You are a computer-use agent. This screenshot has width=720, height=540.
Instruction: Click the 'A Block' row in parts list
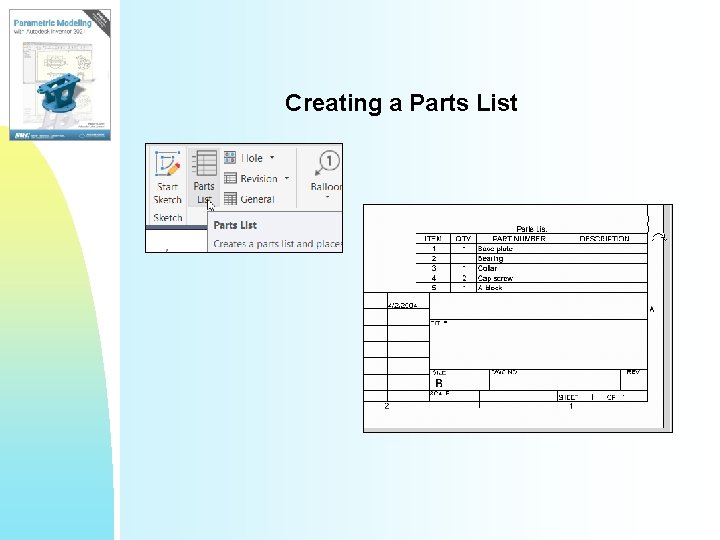tap(532, 287)
